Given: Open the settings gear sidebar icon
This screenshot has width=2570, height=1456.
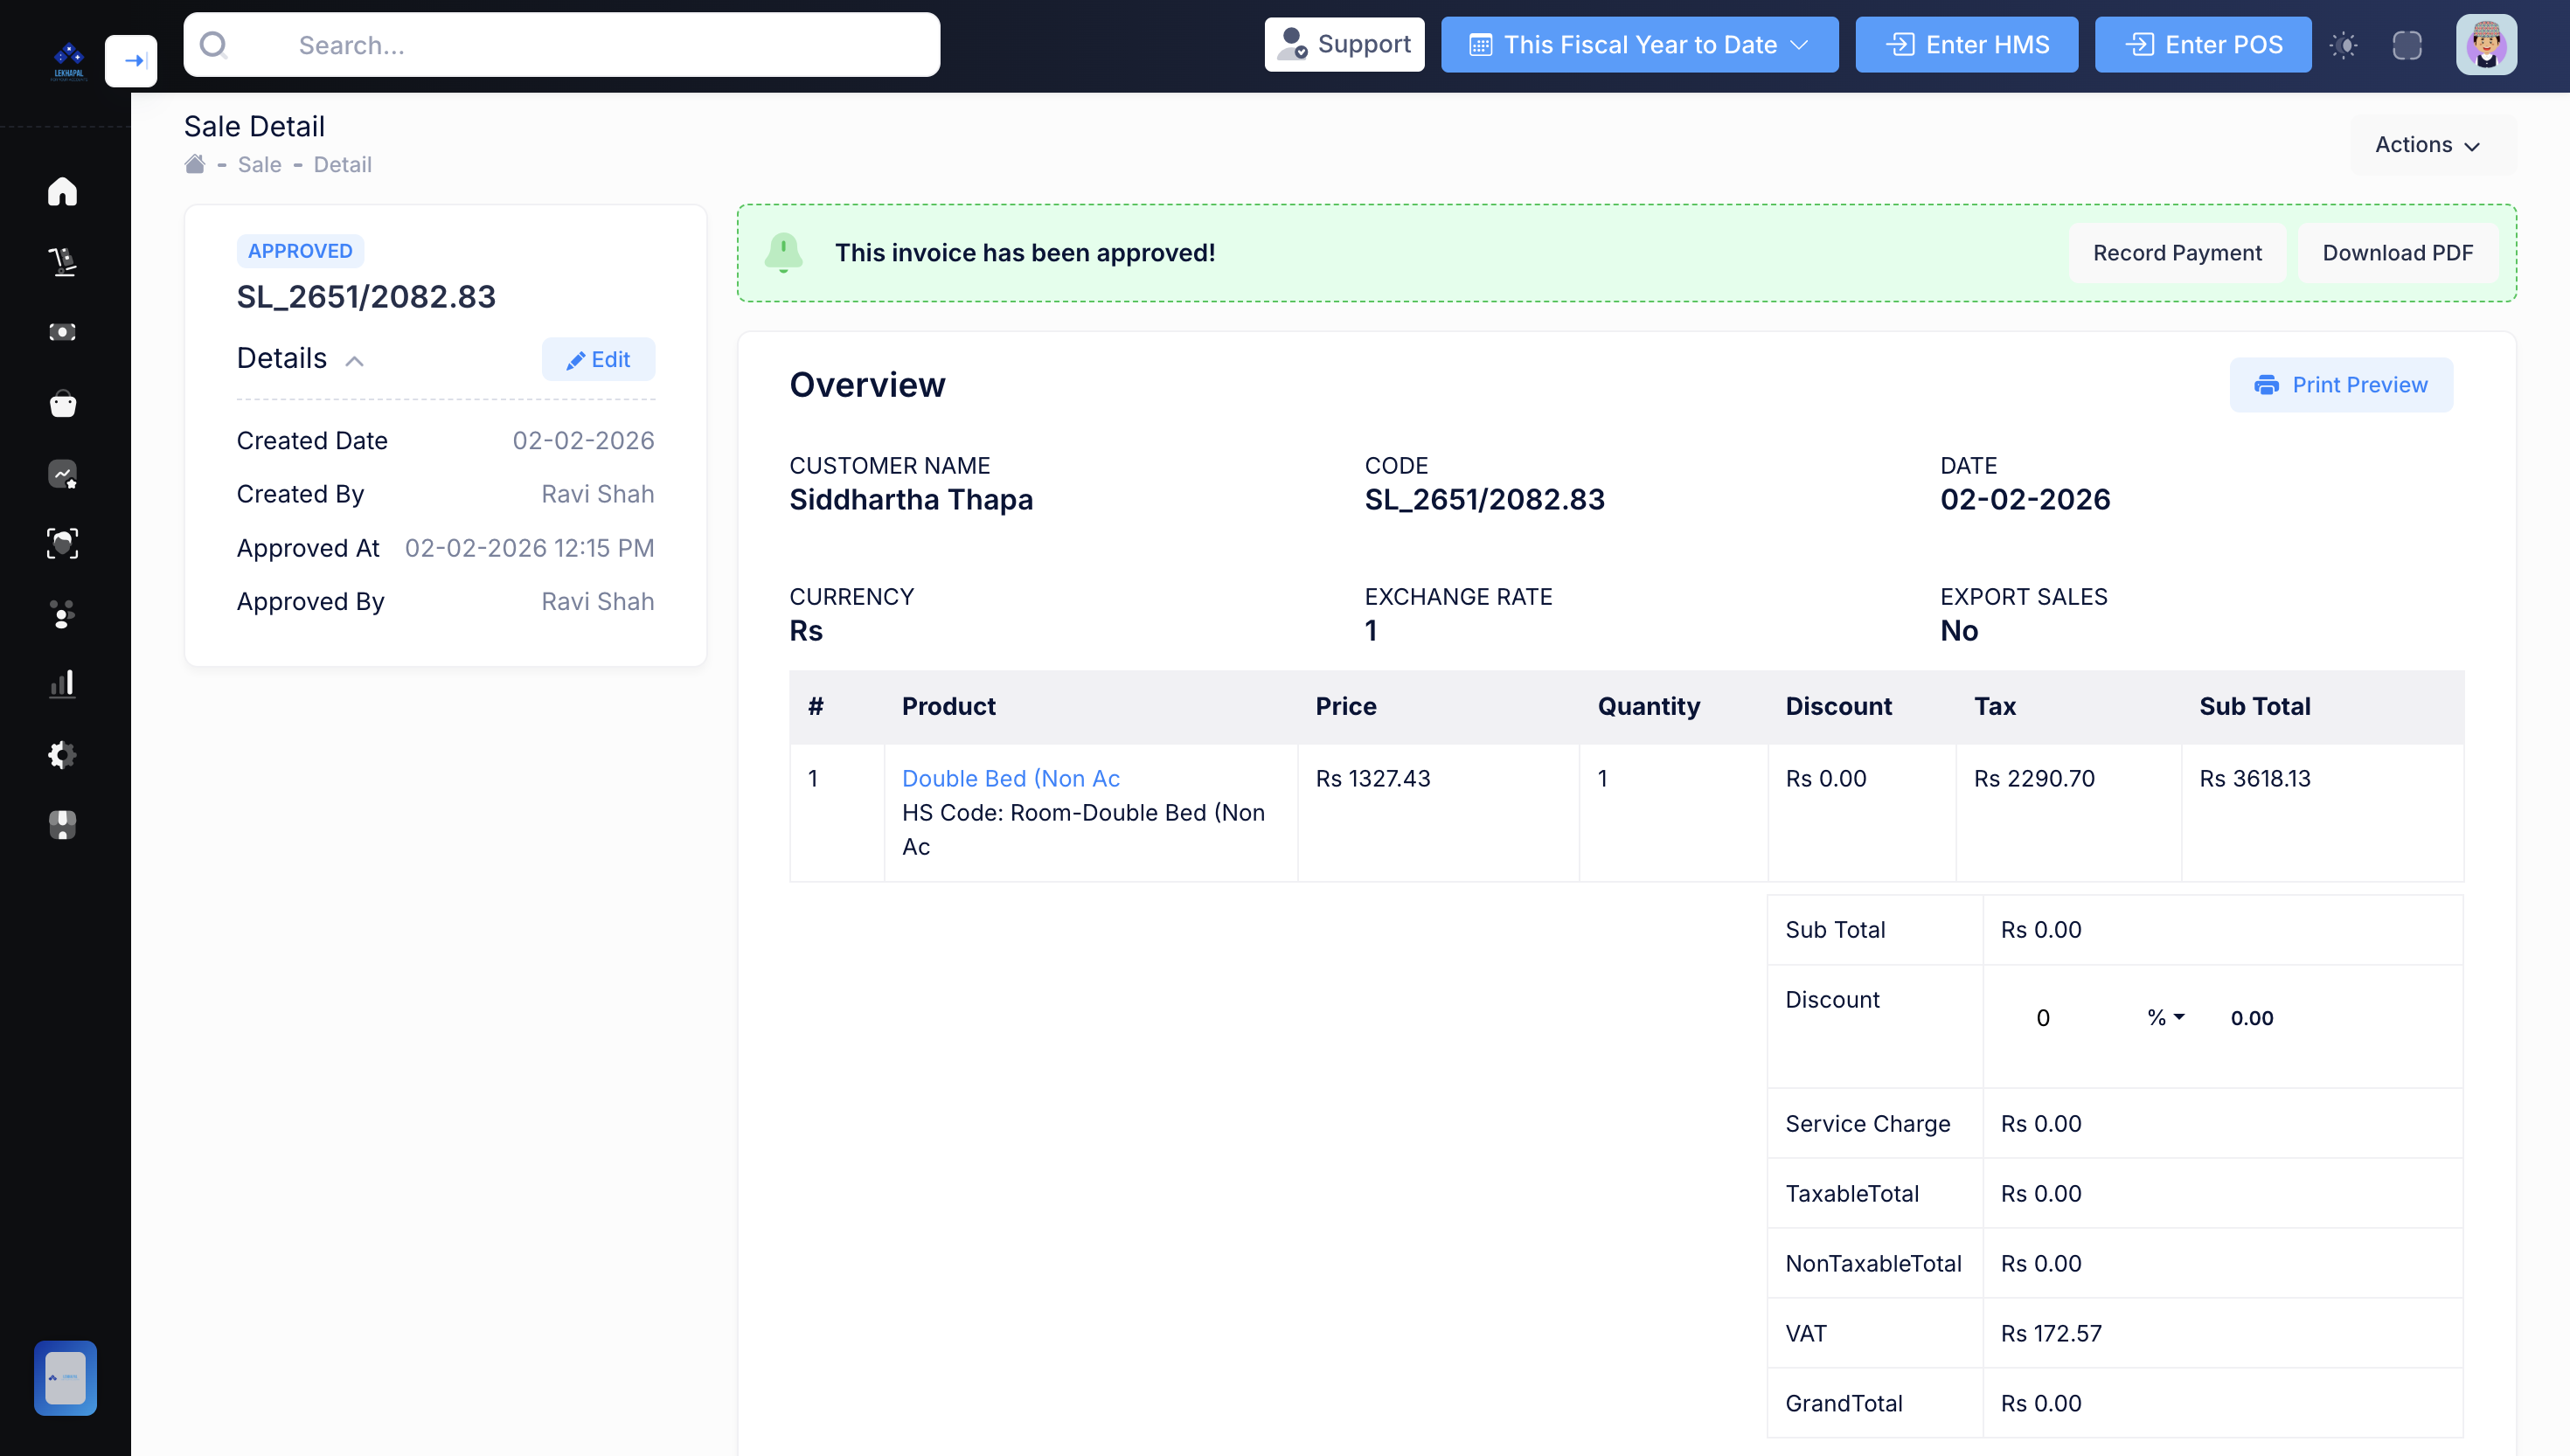Looking at the screenshot, I should (x=62, y=755).
